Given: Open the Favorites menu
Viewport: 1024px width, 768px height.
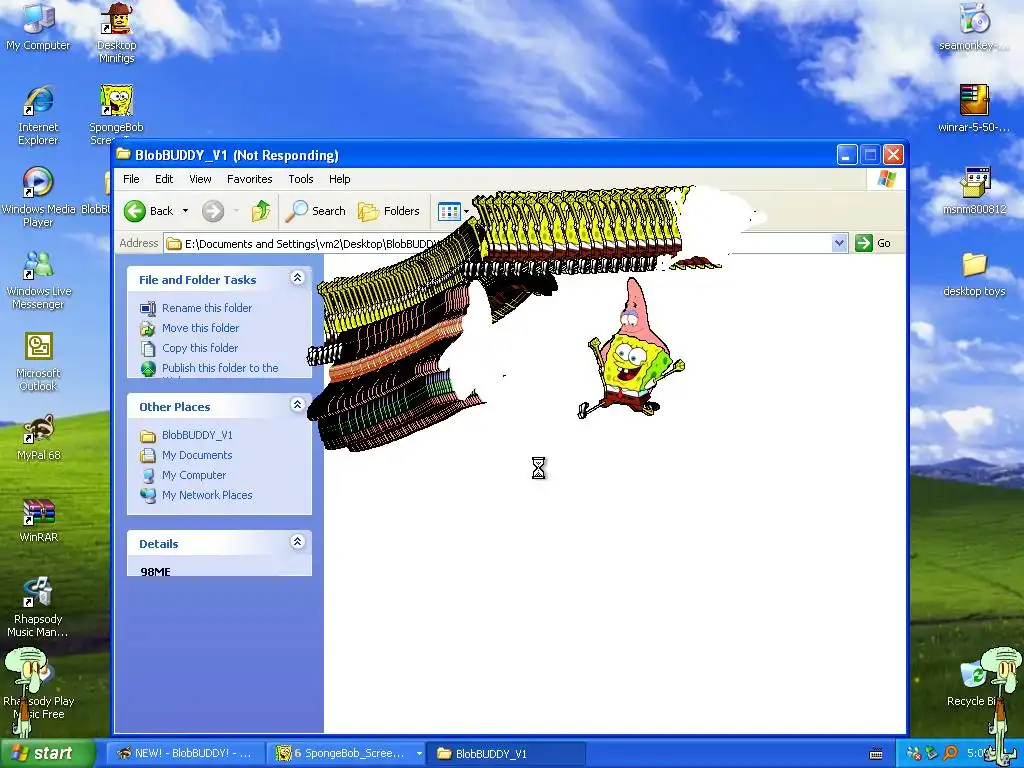Looking at the screenshot, I should coord(249,179).
